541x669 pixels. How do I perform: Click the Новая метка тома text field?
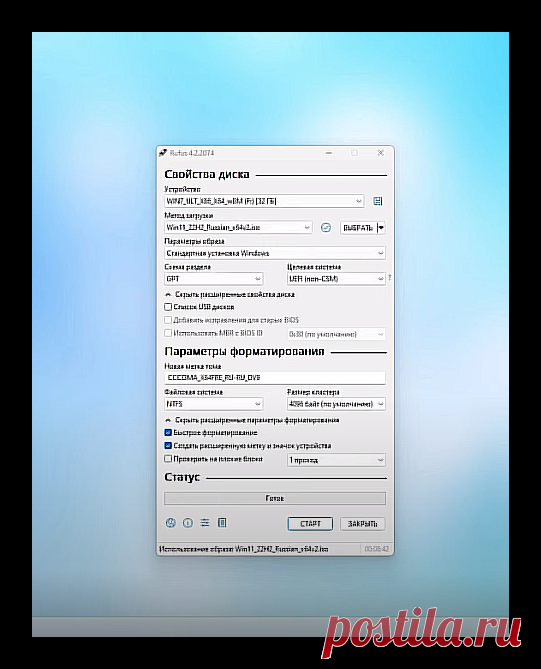point(275,378)
